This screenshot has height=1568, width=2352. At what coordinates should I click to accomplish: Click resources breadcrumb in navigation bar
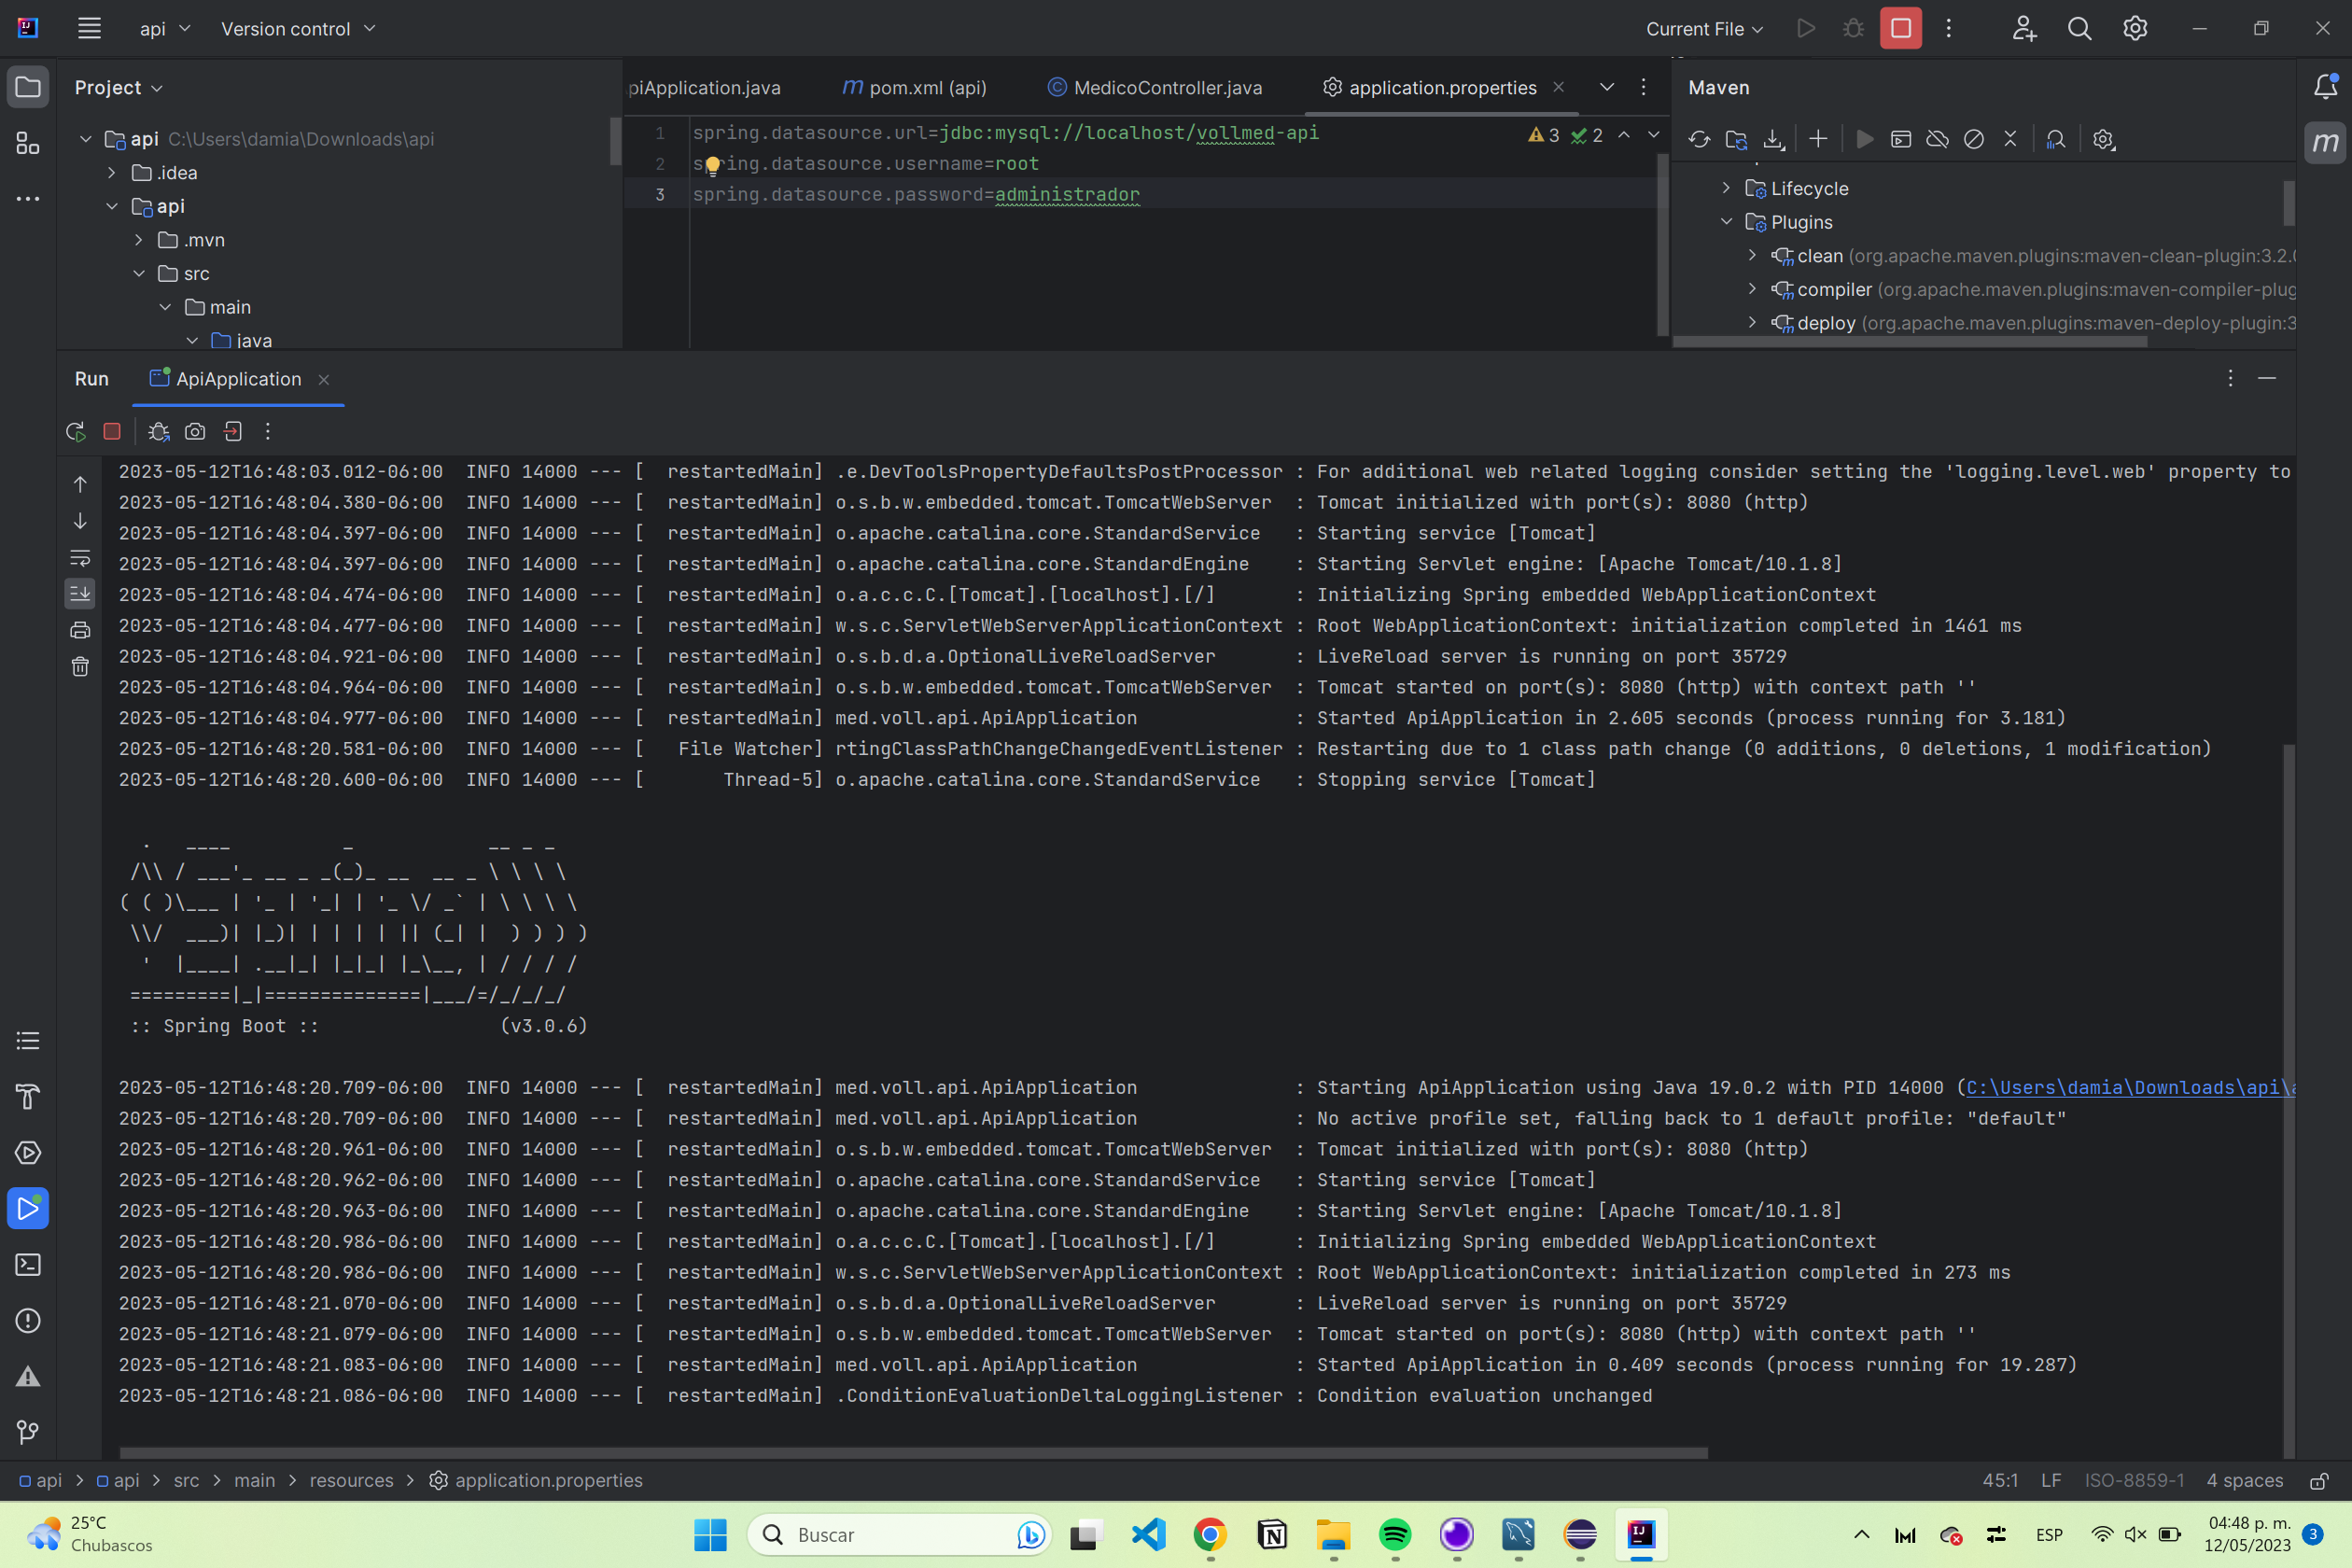click(x=351, y=1480)
